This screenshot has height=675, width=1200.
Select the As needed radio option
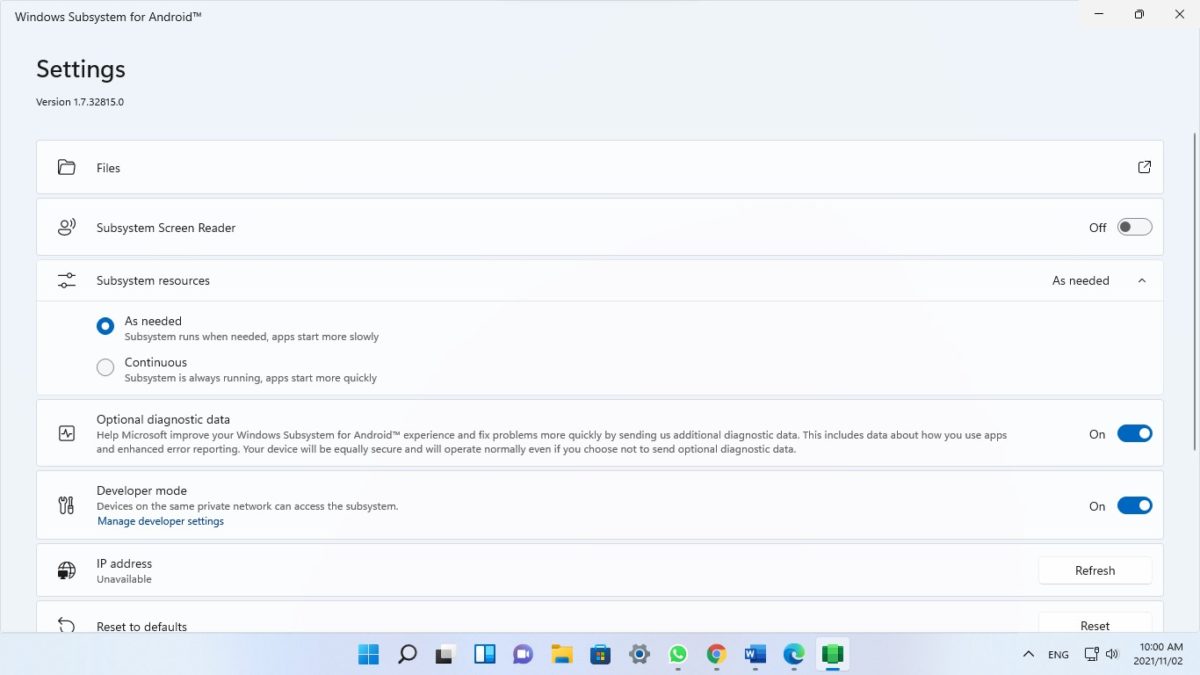pos(105,326)
